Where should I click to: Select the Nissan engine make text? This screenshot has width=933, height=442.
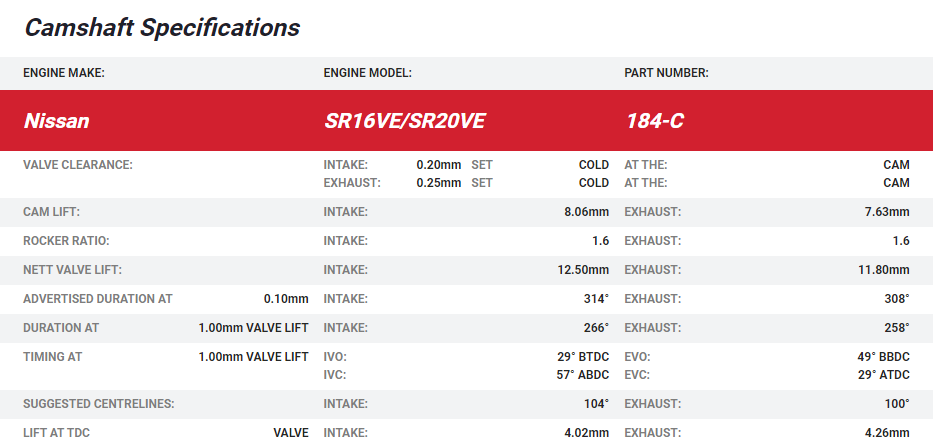click(x=57, y=122)
